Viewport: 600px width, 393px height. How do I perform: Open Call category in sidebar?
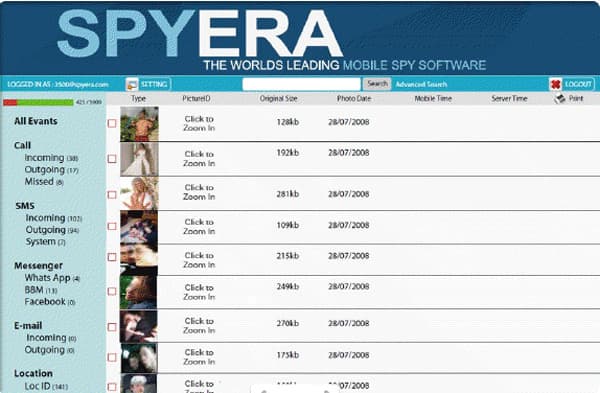click(22, 145)
